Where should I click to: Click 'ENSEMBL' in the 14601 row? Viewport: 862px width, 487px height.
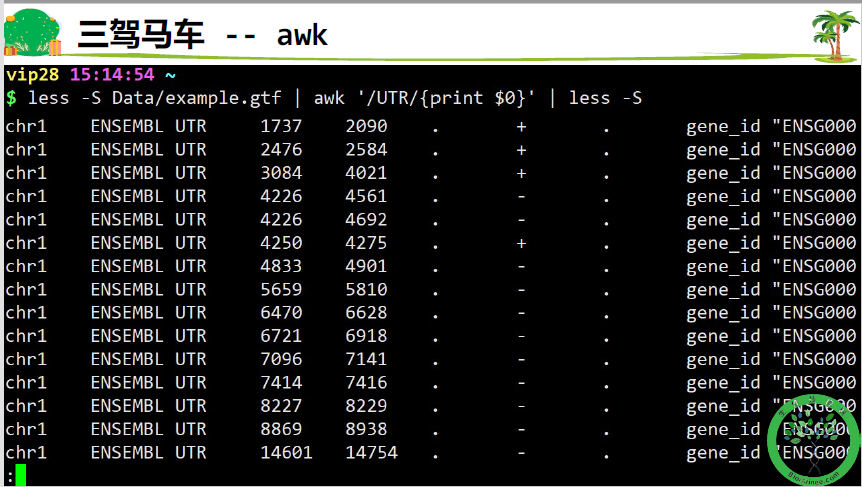127,452
